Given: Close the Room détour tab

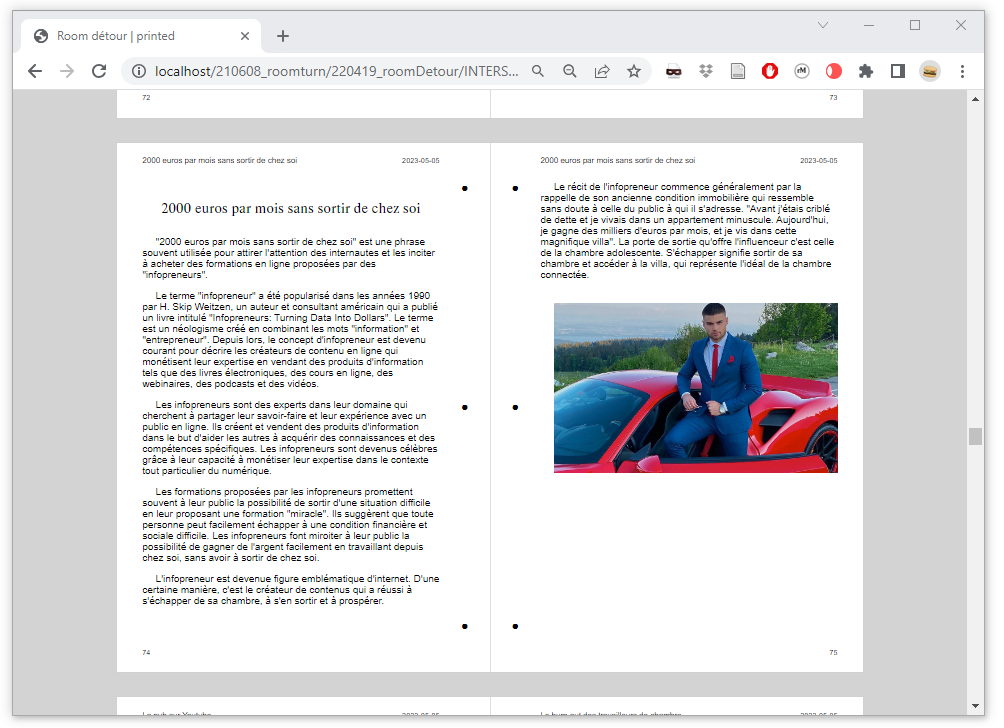Looking at the screenshot, I should 245,36.
